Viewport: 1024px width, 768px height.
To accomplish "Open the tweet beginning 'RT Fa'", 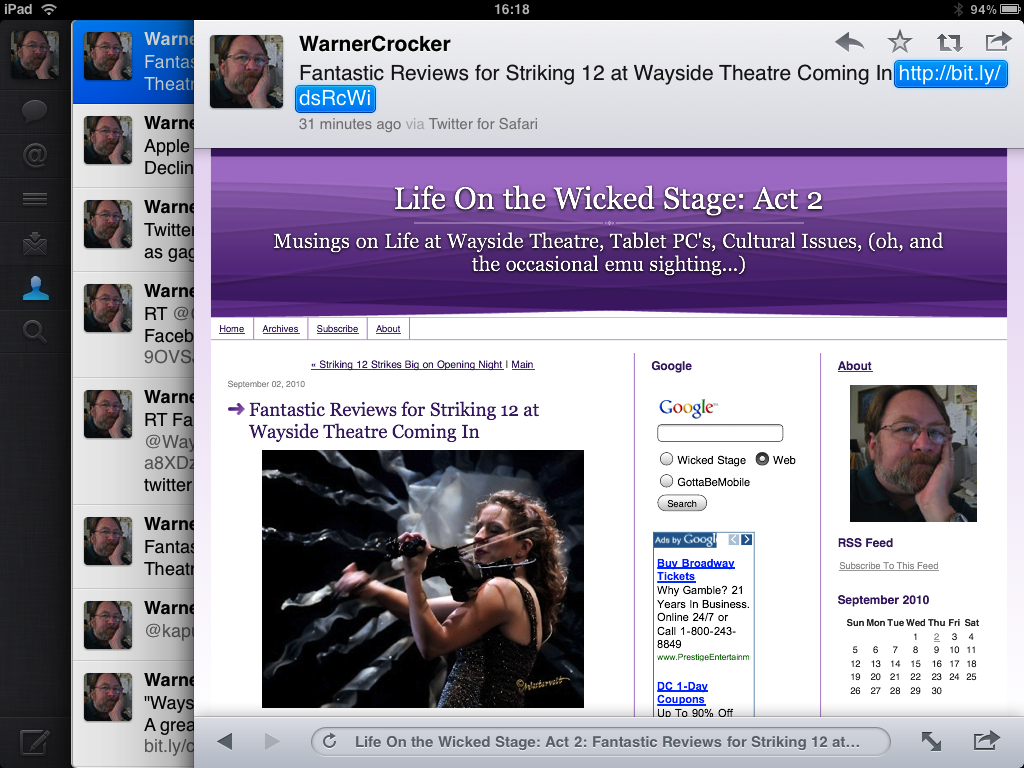I will 133,441.
